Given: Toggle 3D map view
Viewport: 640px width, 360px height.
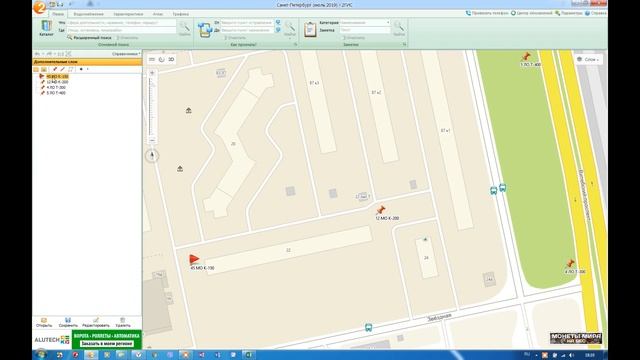Looking at the screenshot, I should 171,60.
